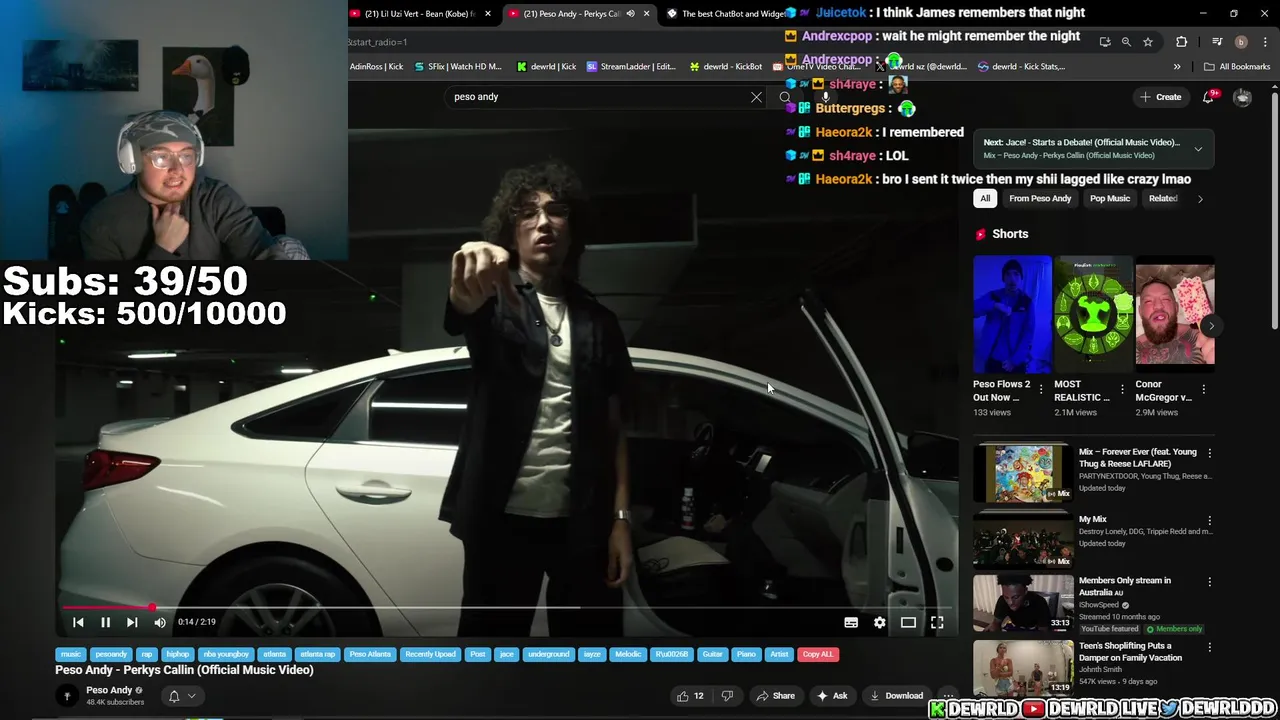This screenshot has height=720, width=1280.
Task: Mute the Peso Andy tab audio icon
Action: 630,14
